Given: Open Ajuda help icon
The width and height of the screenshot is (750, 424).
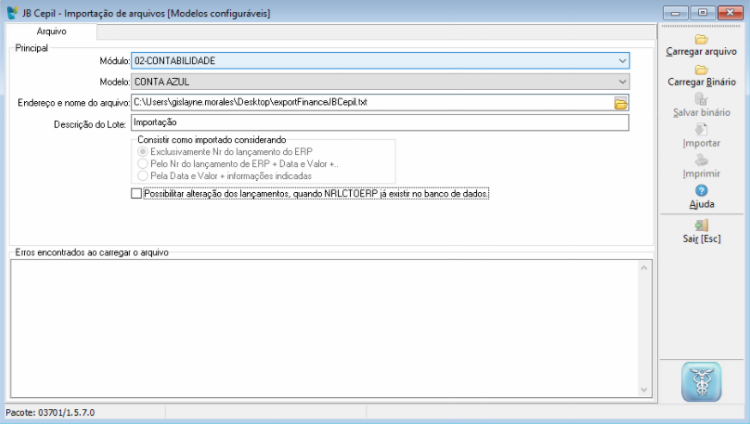Looking at the screenshot, I should [x=701, y=190].
